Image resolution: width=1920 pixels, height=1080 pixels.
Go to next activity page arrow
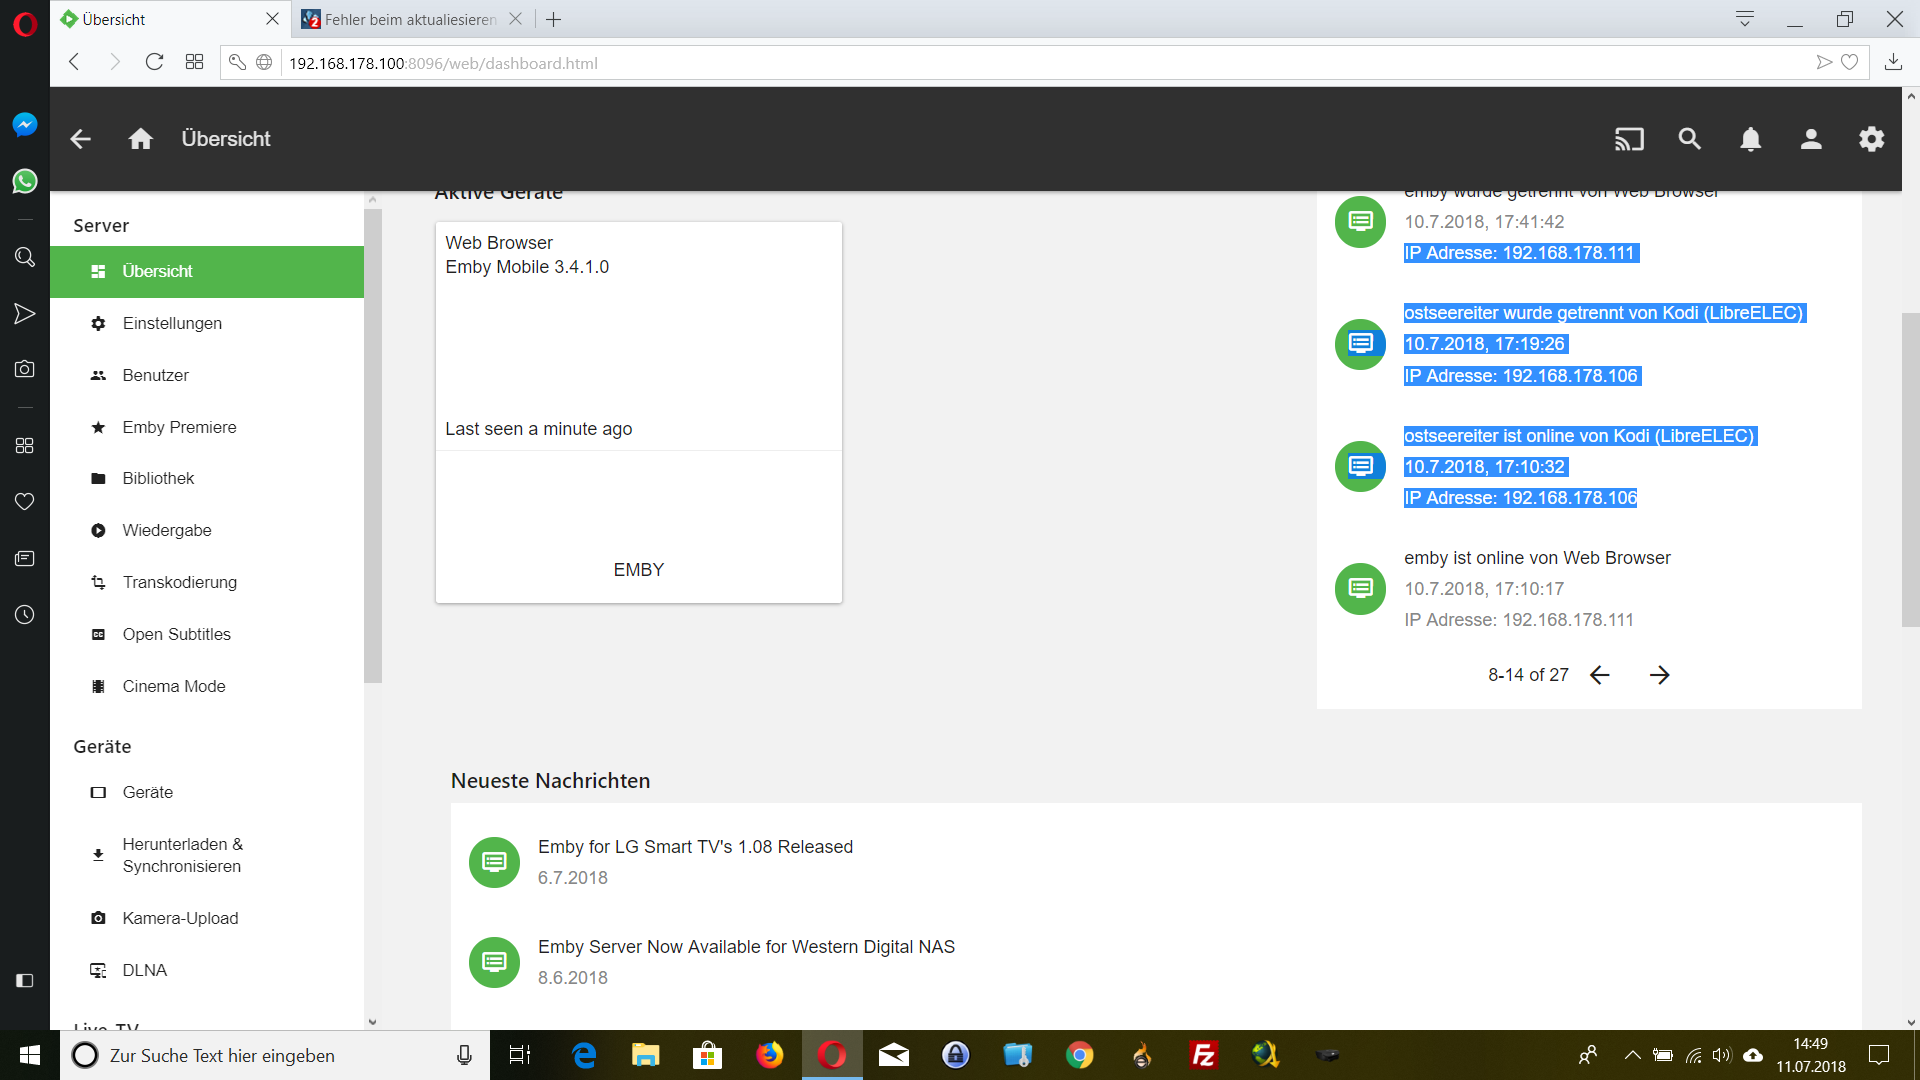[1660, 675]
